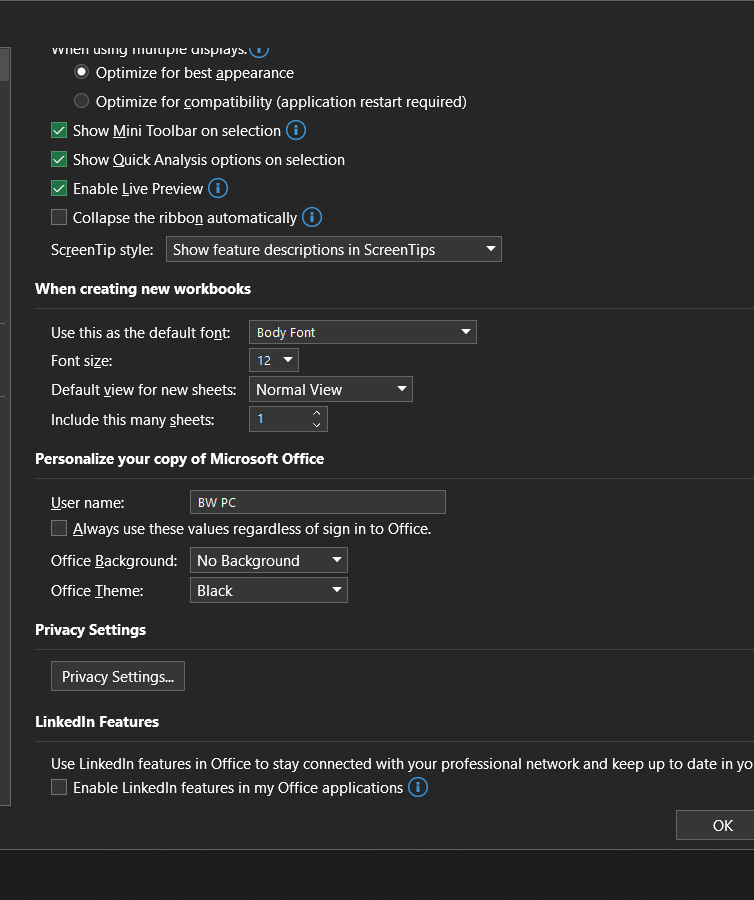Disable Show Quick Analysis options checkbox
754x900 pixels.
pos(59,160)
